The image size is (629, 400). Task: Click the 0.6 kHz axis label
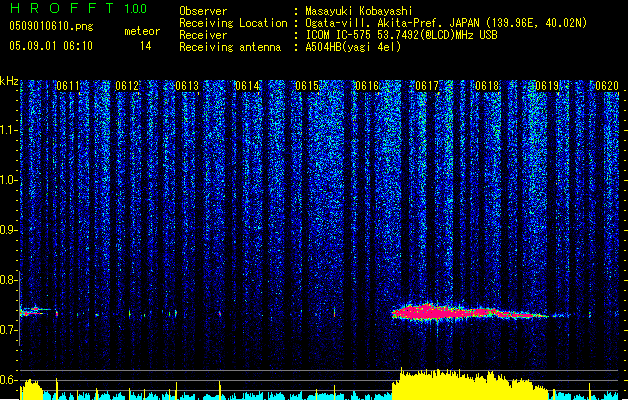(x=8, y=380)
